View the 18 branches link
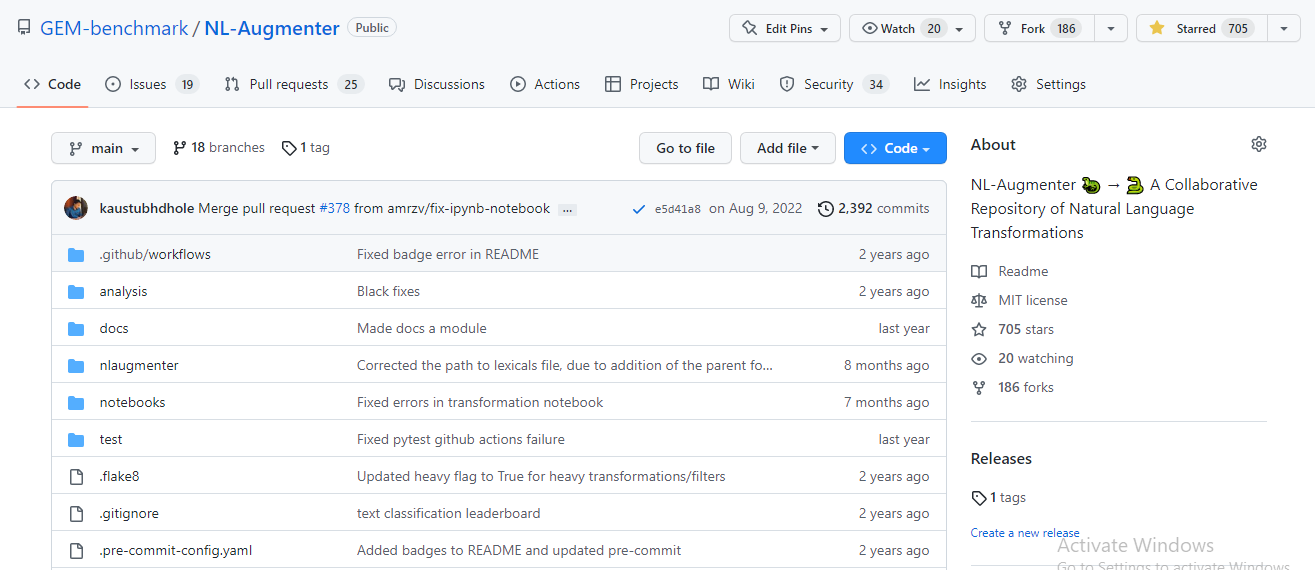 pos(219,148)
